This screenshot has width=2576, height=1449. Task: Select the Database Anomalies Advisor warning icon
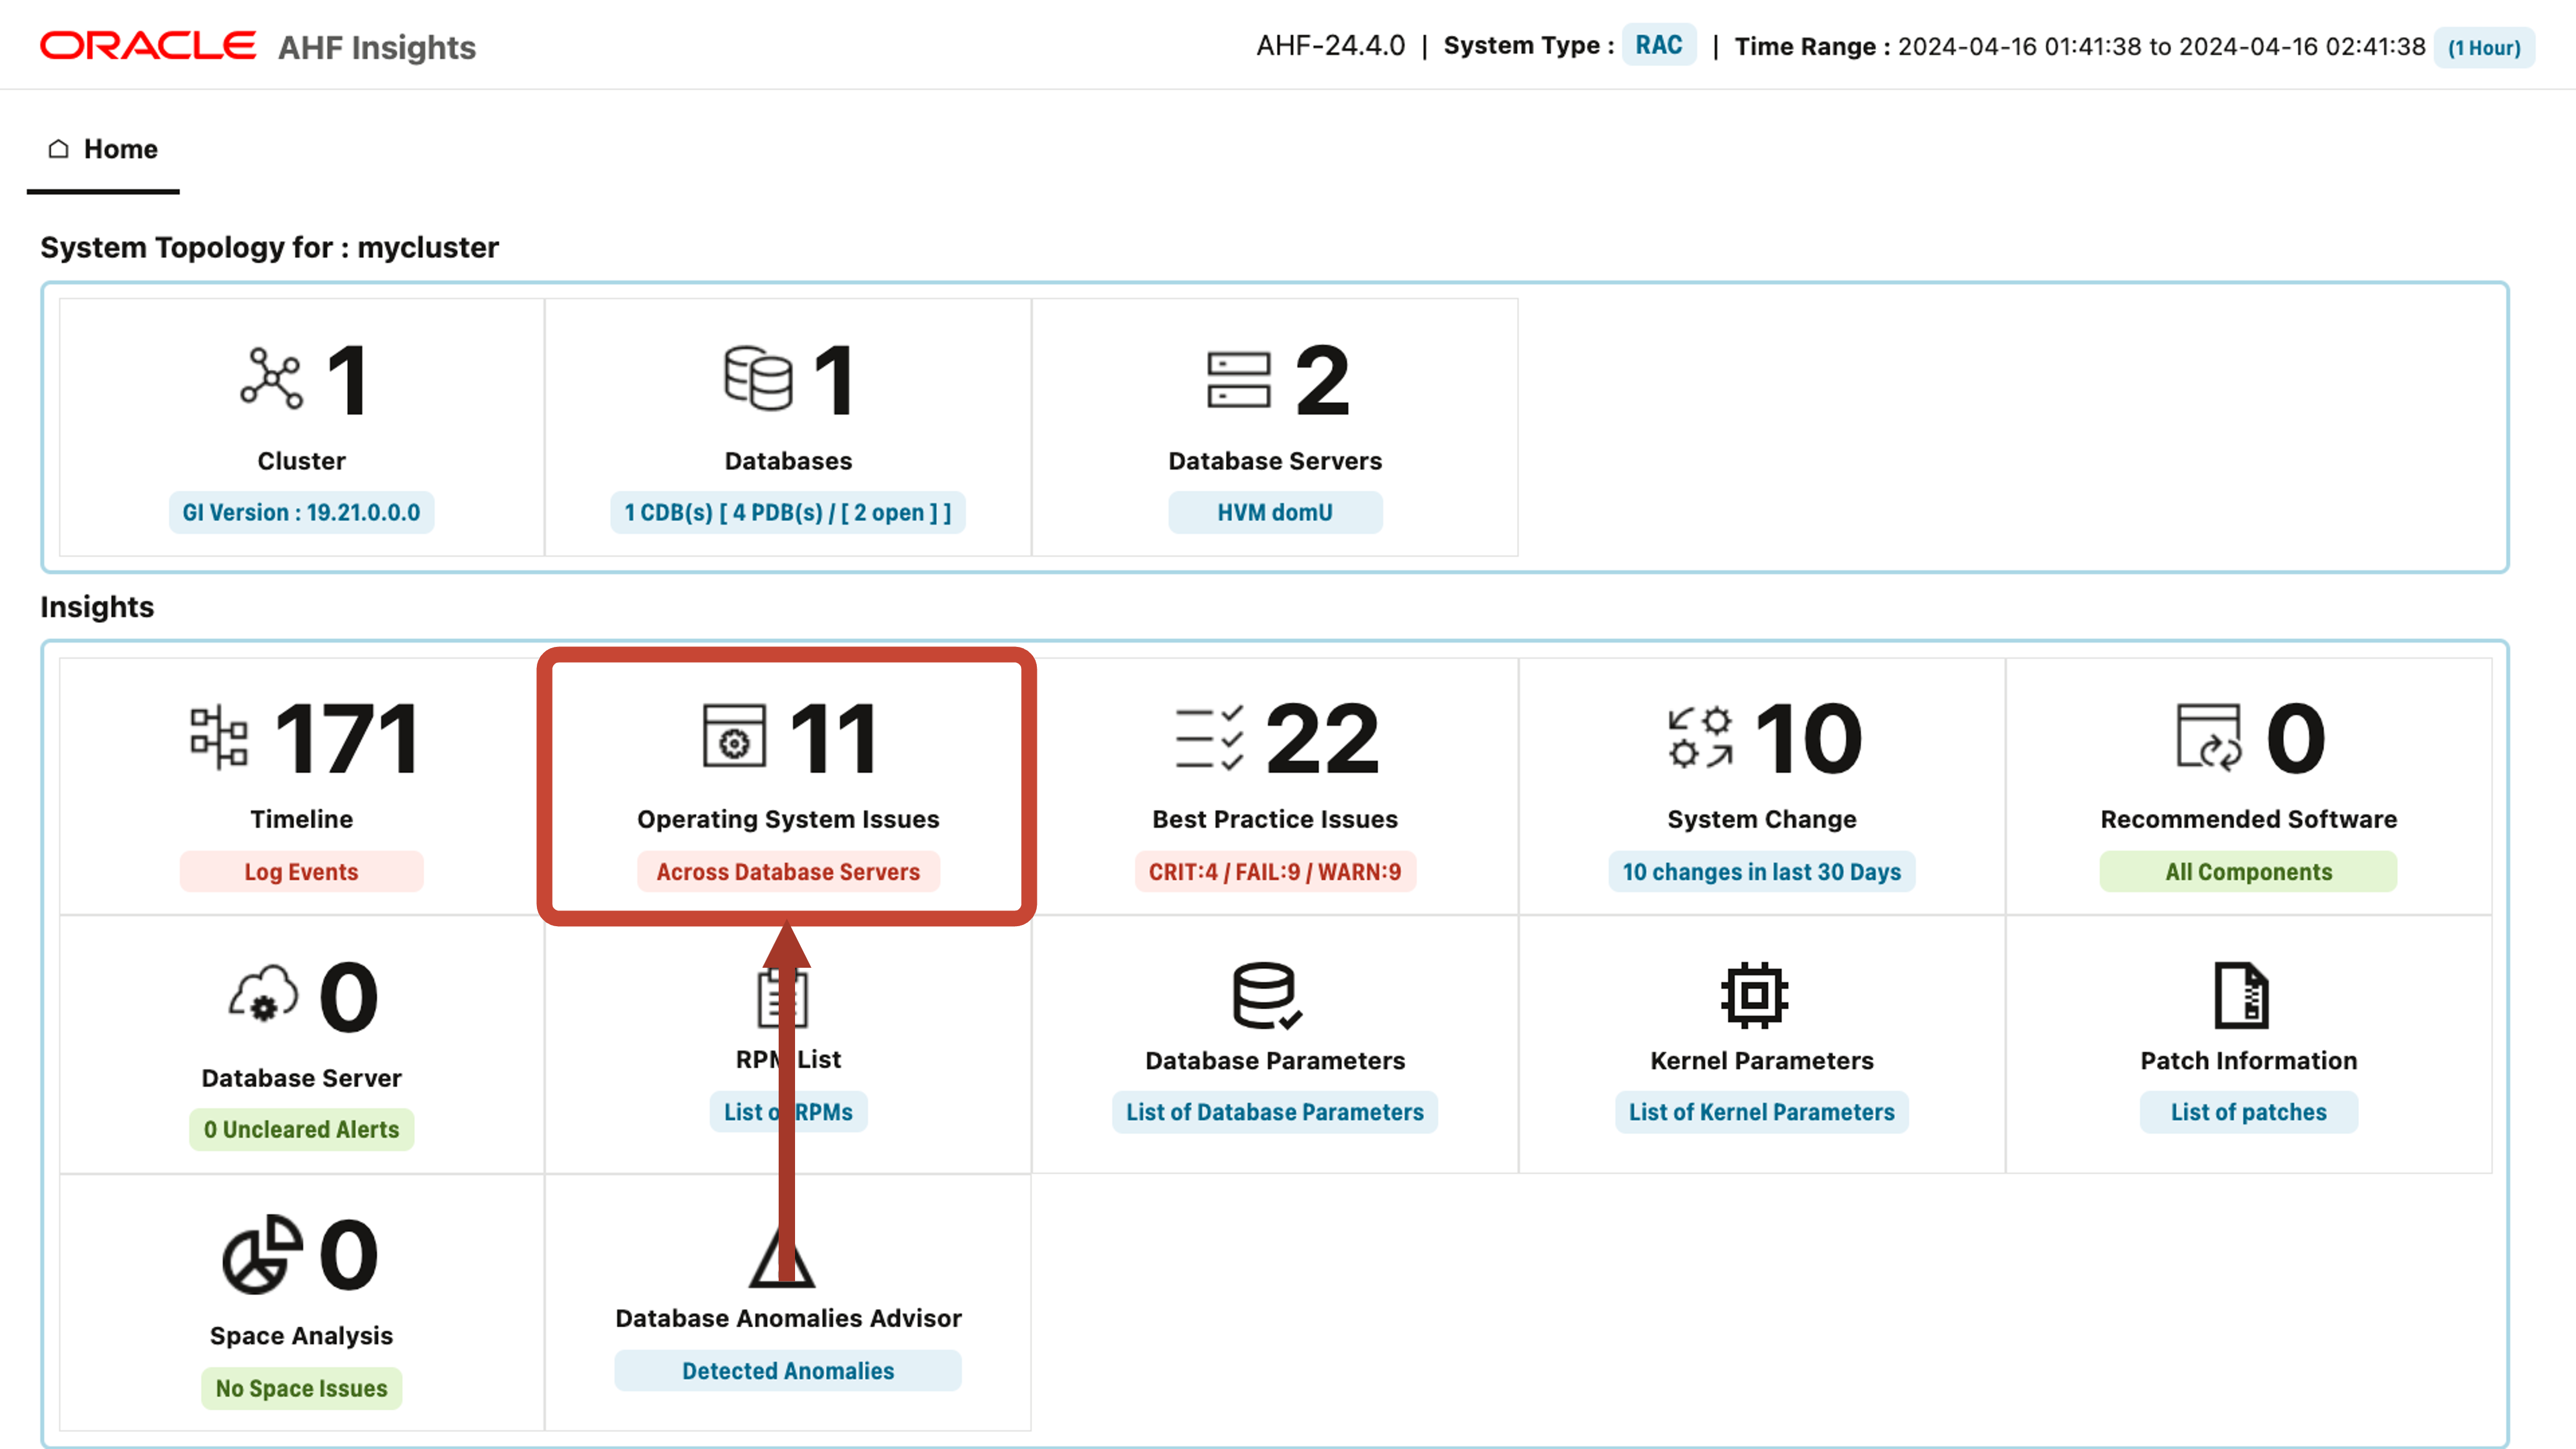787,1252
